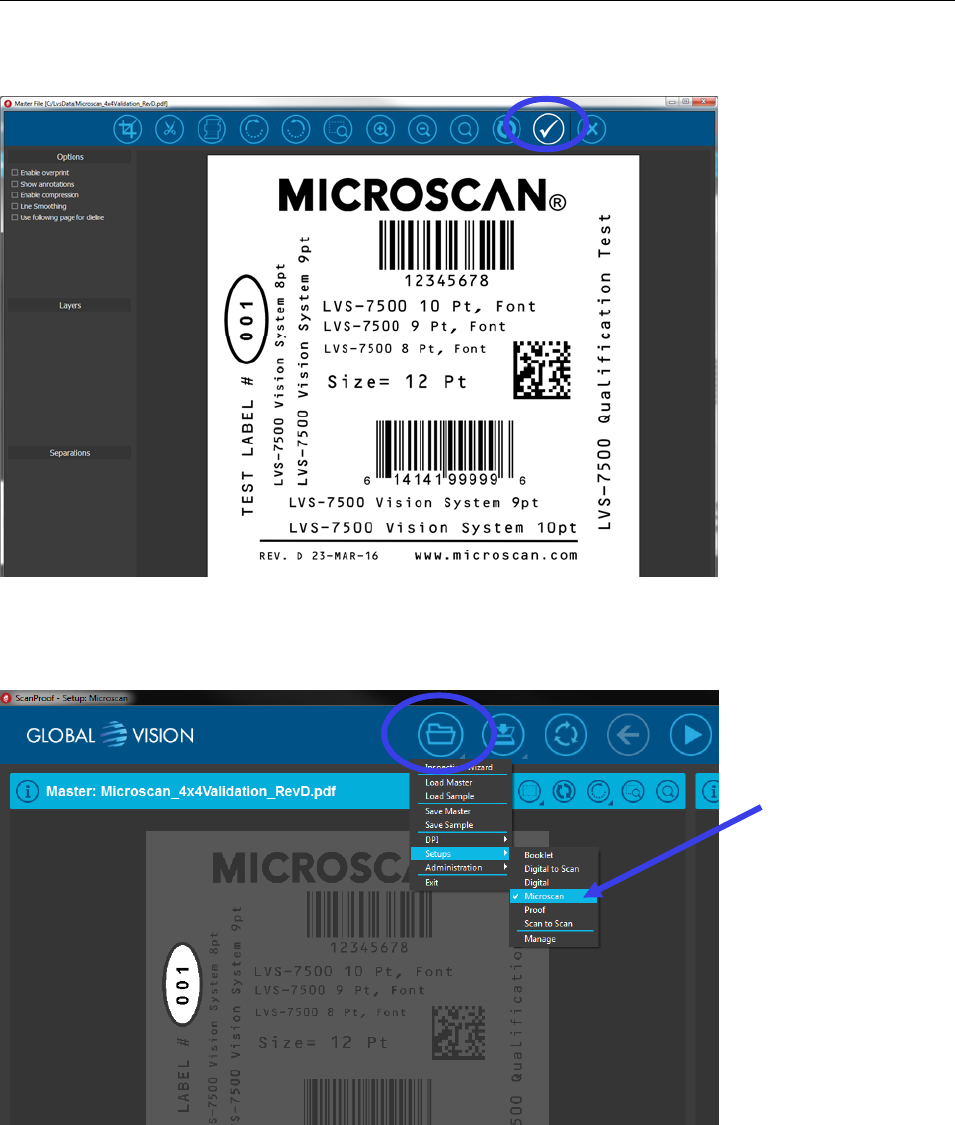The image size is (955, 1125).
Task: Select the Zoom to area tool in Master File
Action: pos(338,129)
